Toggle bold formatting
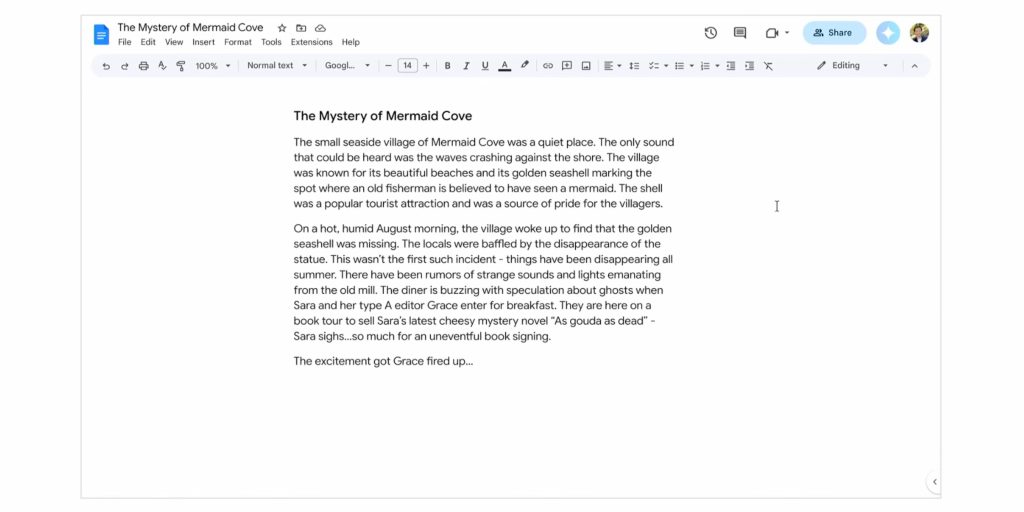The image size is (1024, 512). click(447, 66)
